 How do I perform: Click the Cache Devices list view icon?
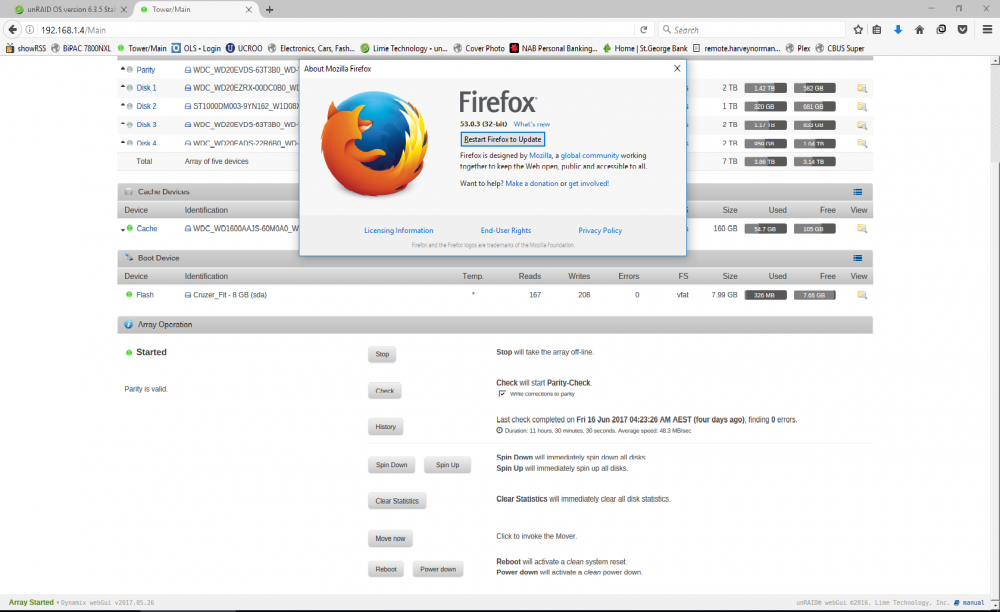[858, 192]
